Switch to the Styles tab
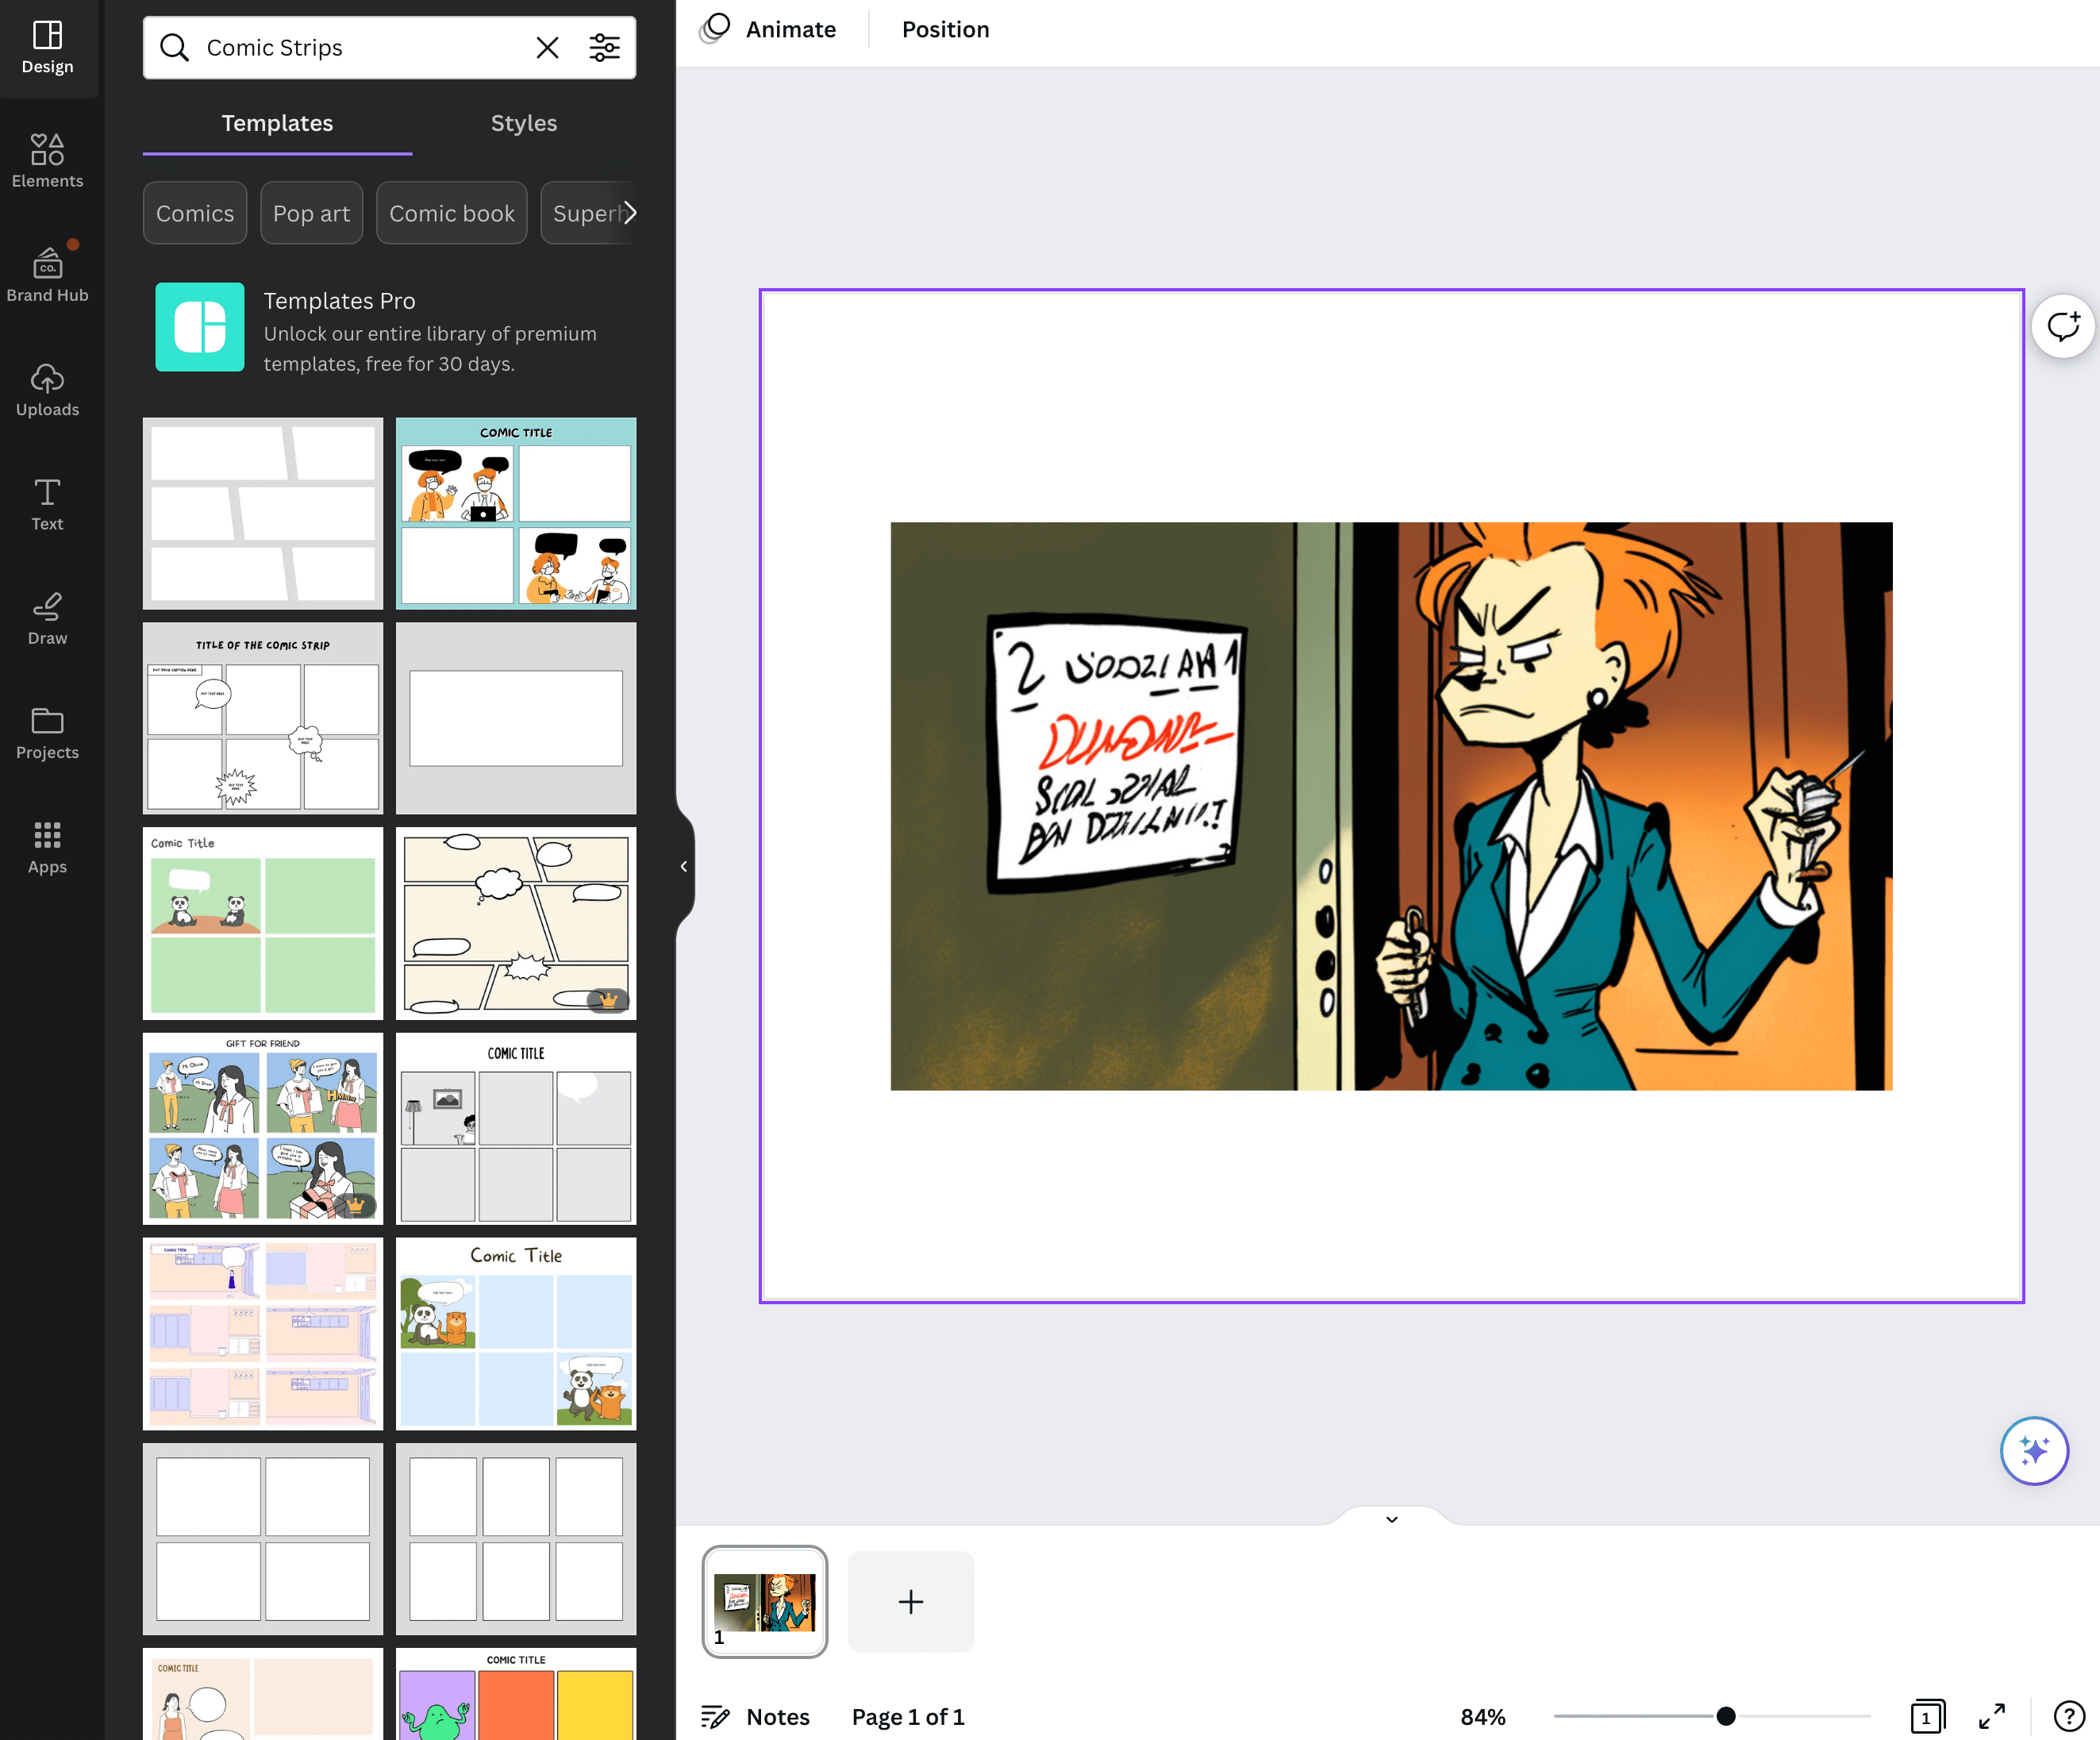 click(524, 123)
